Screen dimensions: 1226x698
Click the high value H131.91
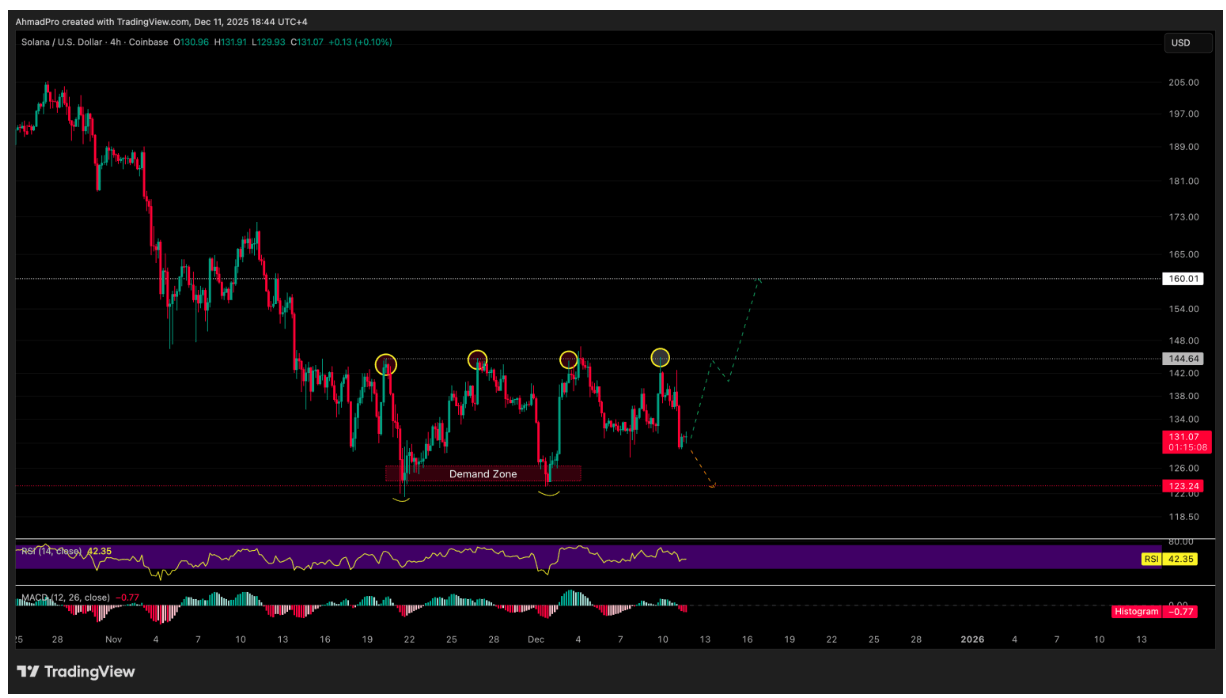(232, 42)
